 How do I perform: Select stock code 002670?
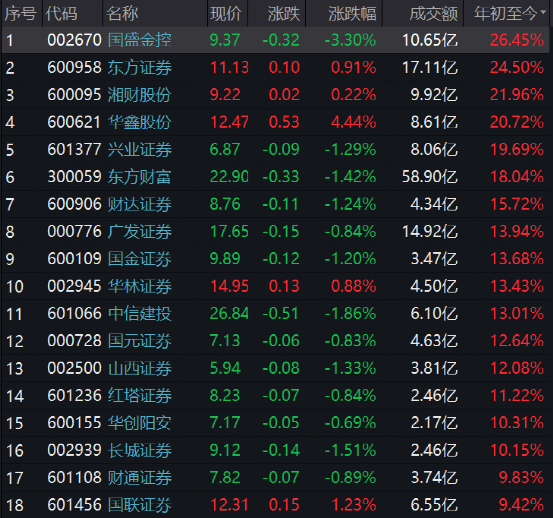point(74,40)
